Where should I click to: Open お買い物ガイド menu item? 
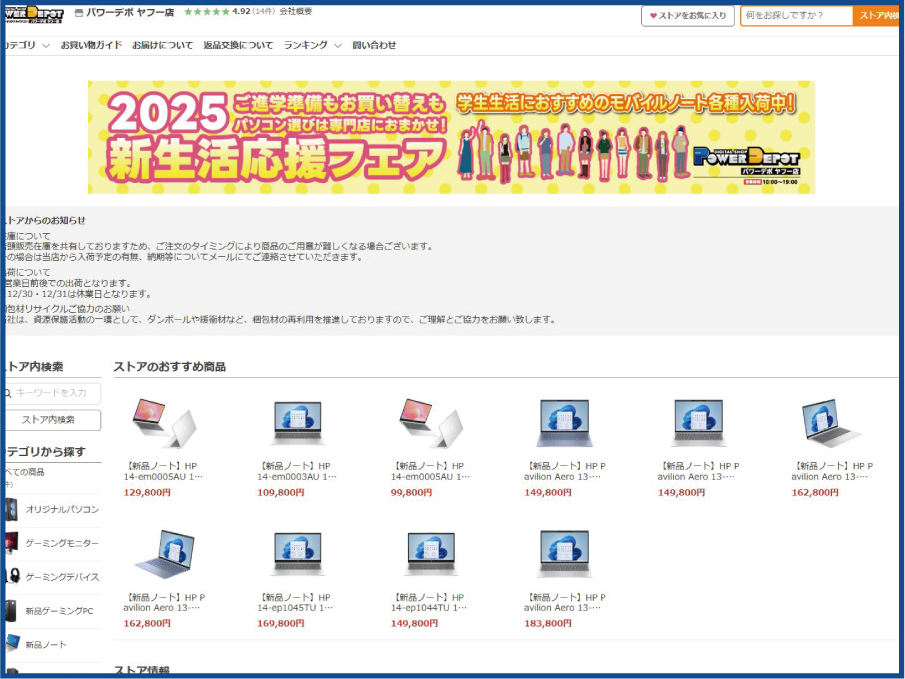point(91,45)
